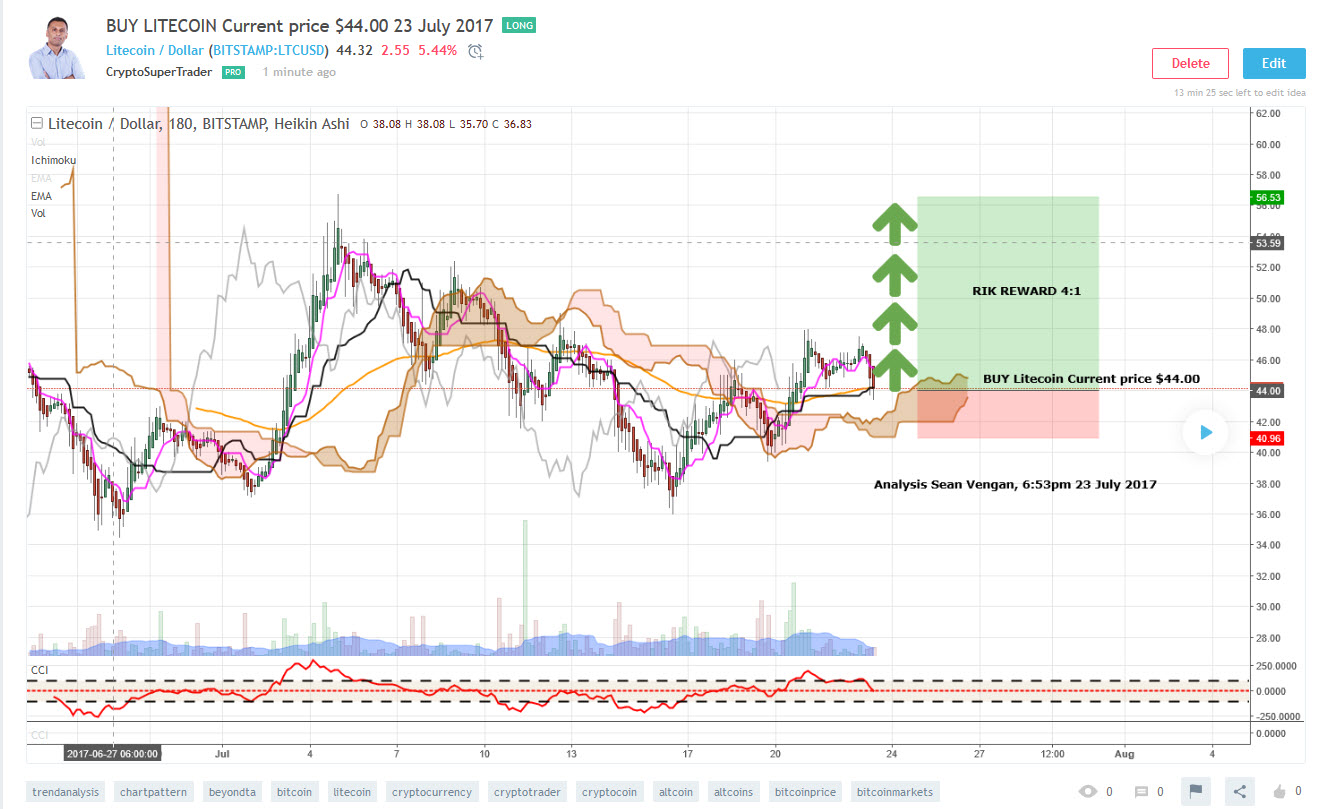Click the '1 minute ago' timestamp
Image resolution: width=1323 pixels, height=809 pixels.
(299, 72)
